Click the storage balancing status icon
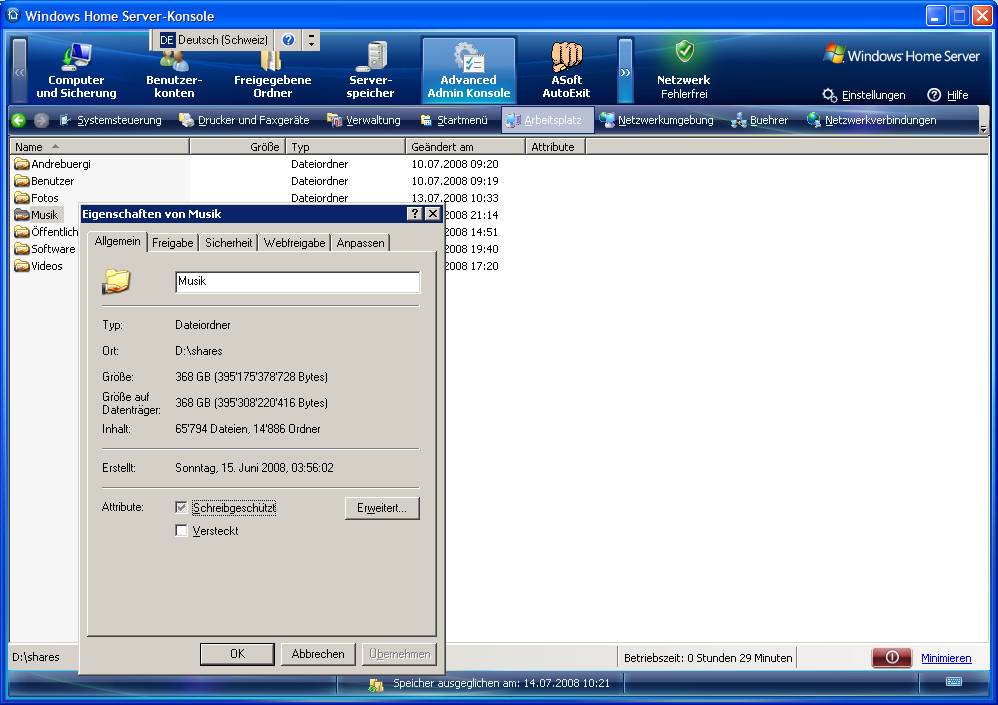The height and width of the screenshot is (705, 998). (x=376, y=684)
